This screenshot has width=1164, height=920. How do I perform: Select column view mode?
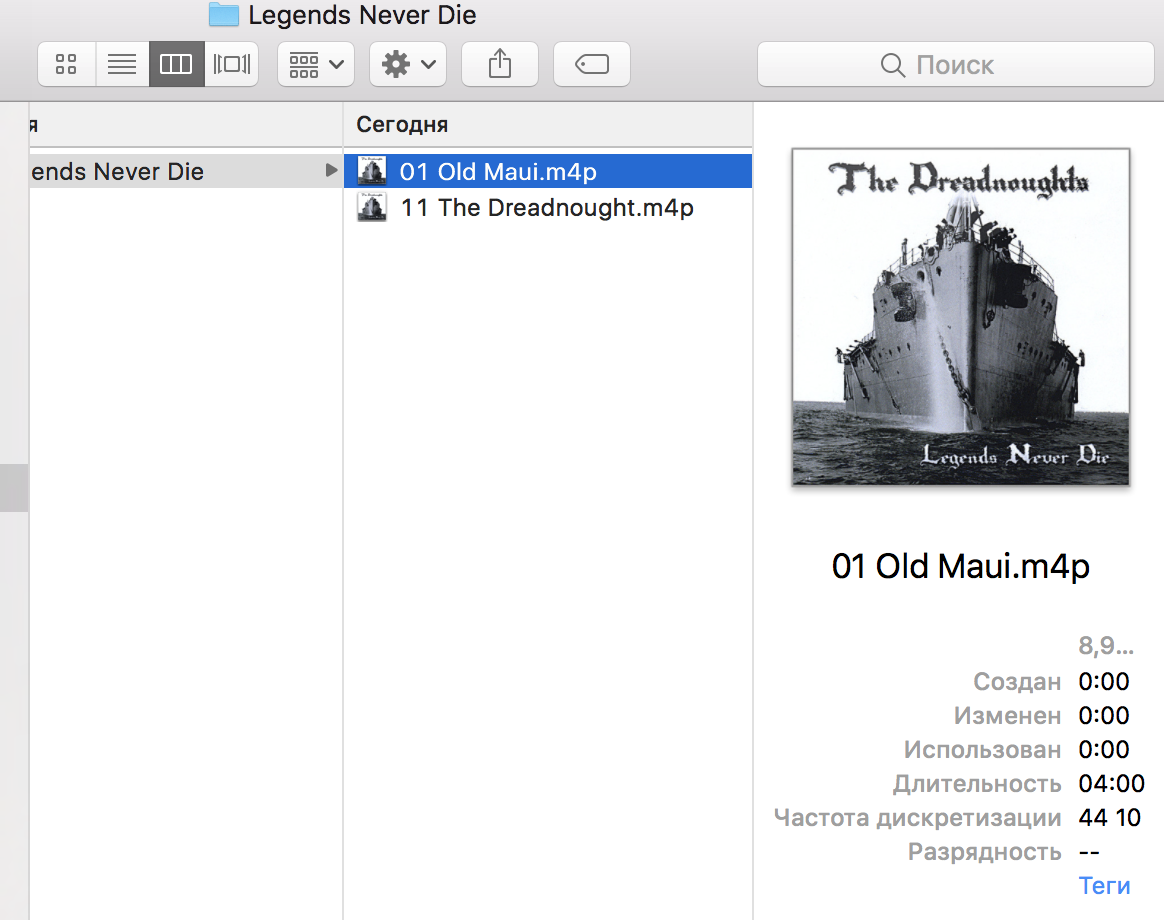click(x=177, y=65)
